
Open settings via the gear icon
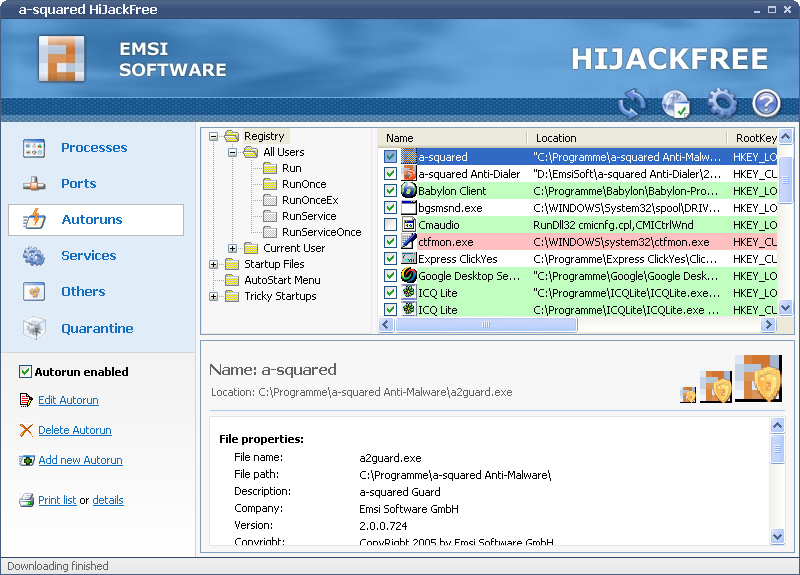721,102
